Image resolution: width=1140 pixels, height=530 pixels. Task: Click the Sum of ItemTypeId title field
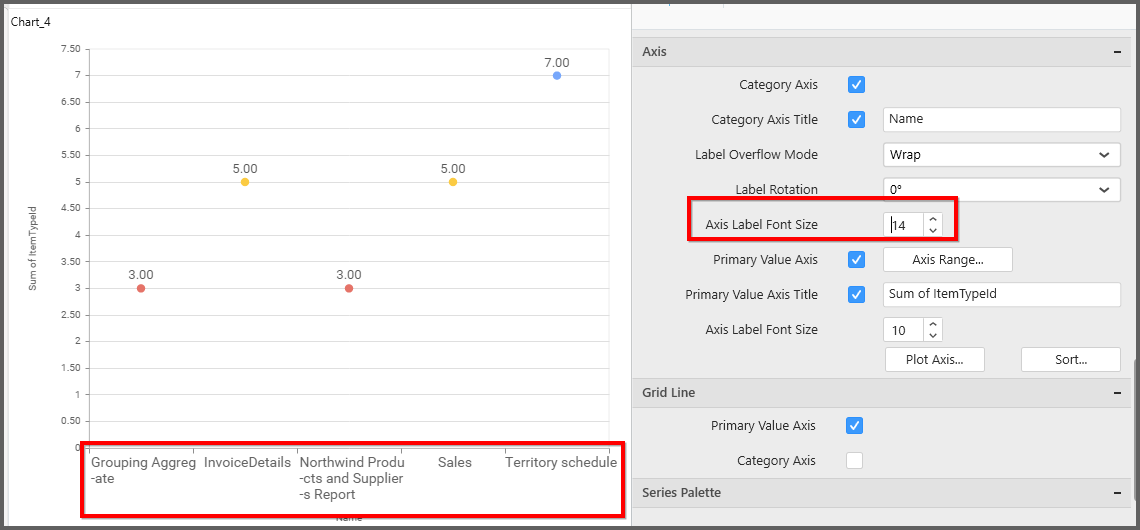[1001, 295]
